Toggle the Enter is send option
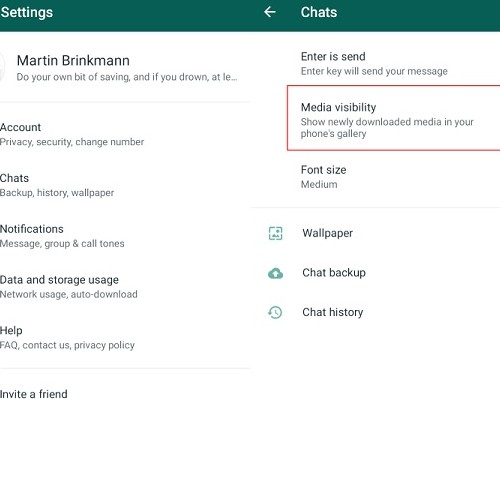 (375, 64)
